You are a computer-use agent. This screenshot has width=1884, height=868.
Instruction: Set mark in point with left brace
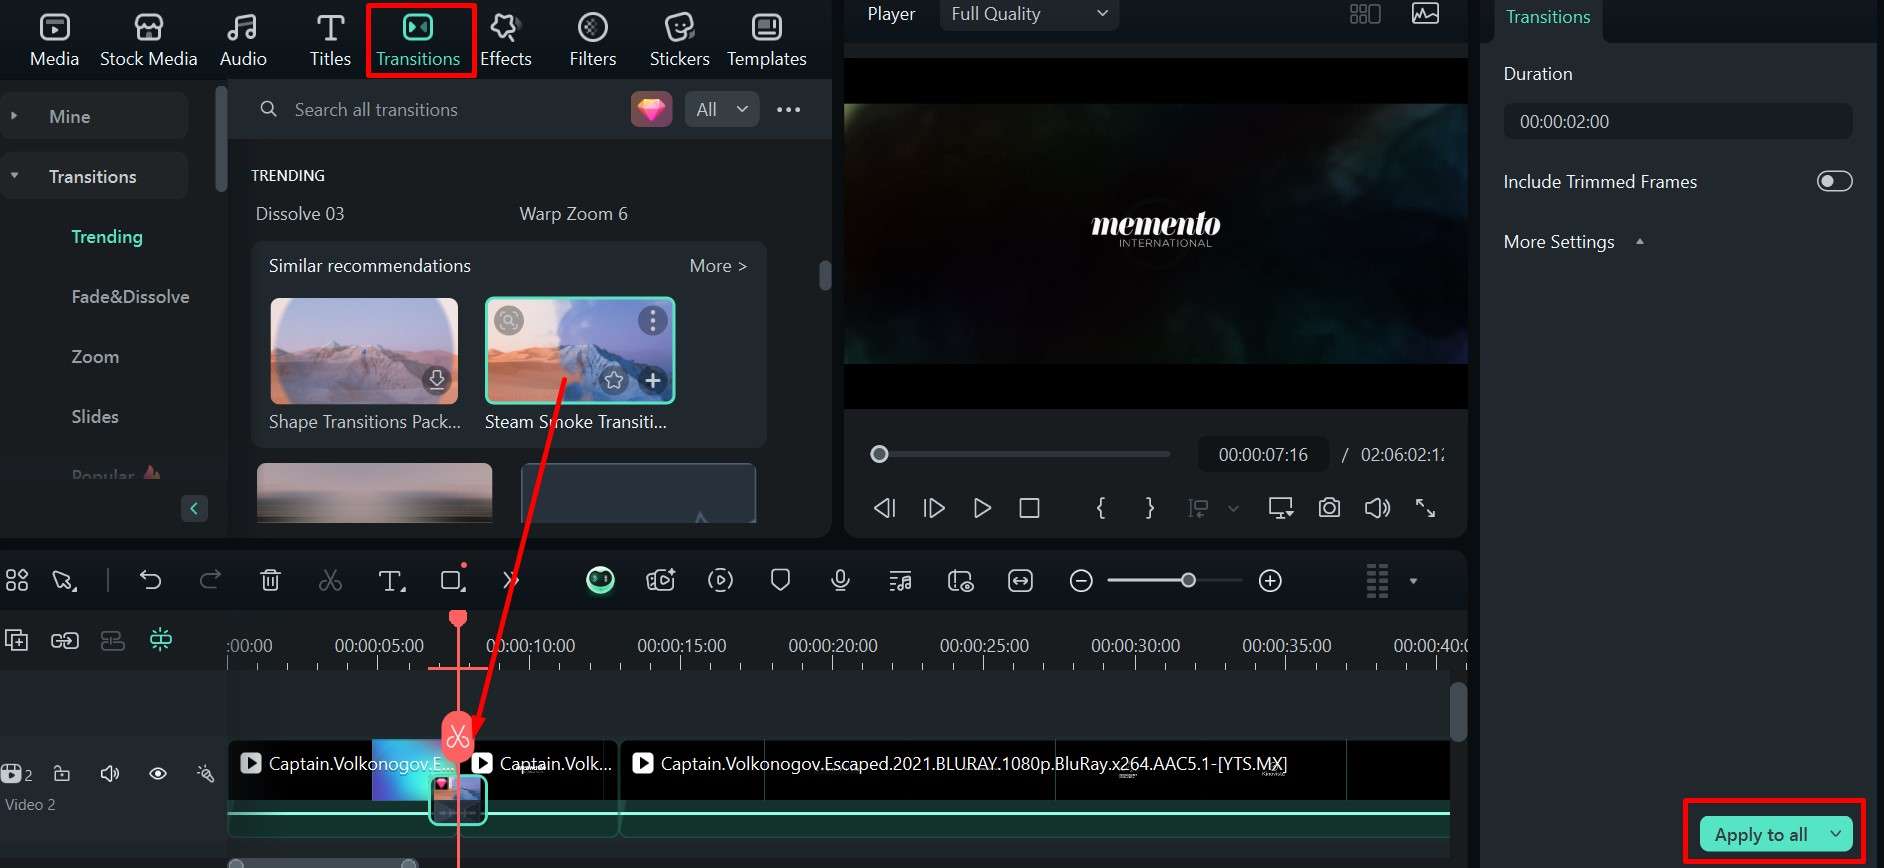tap(1101, 508)
